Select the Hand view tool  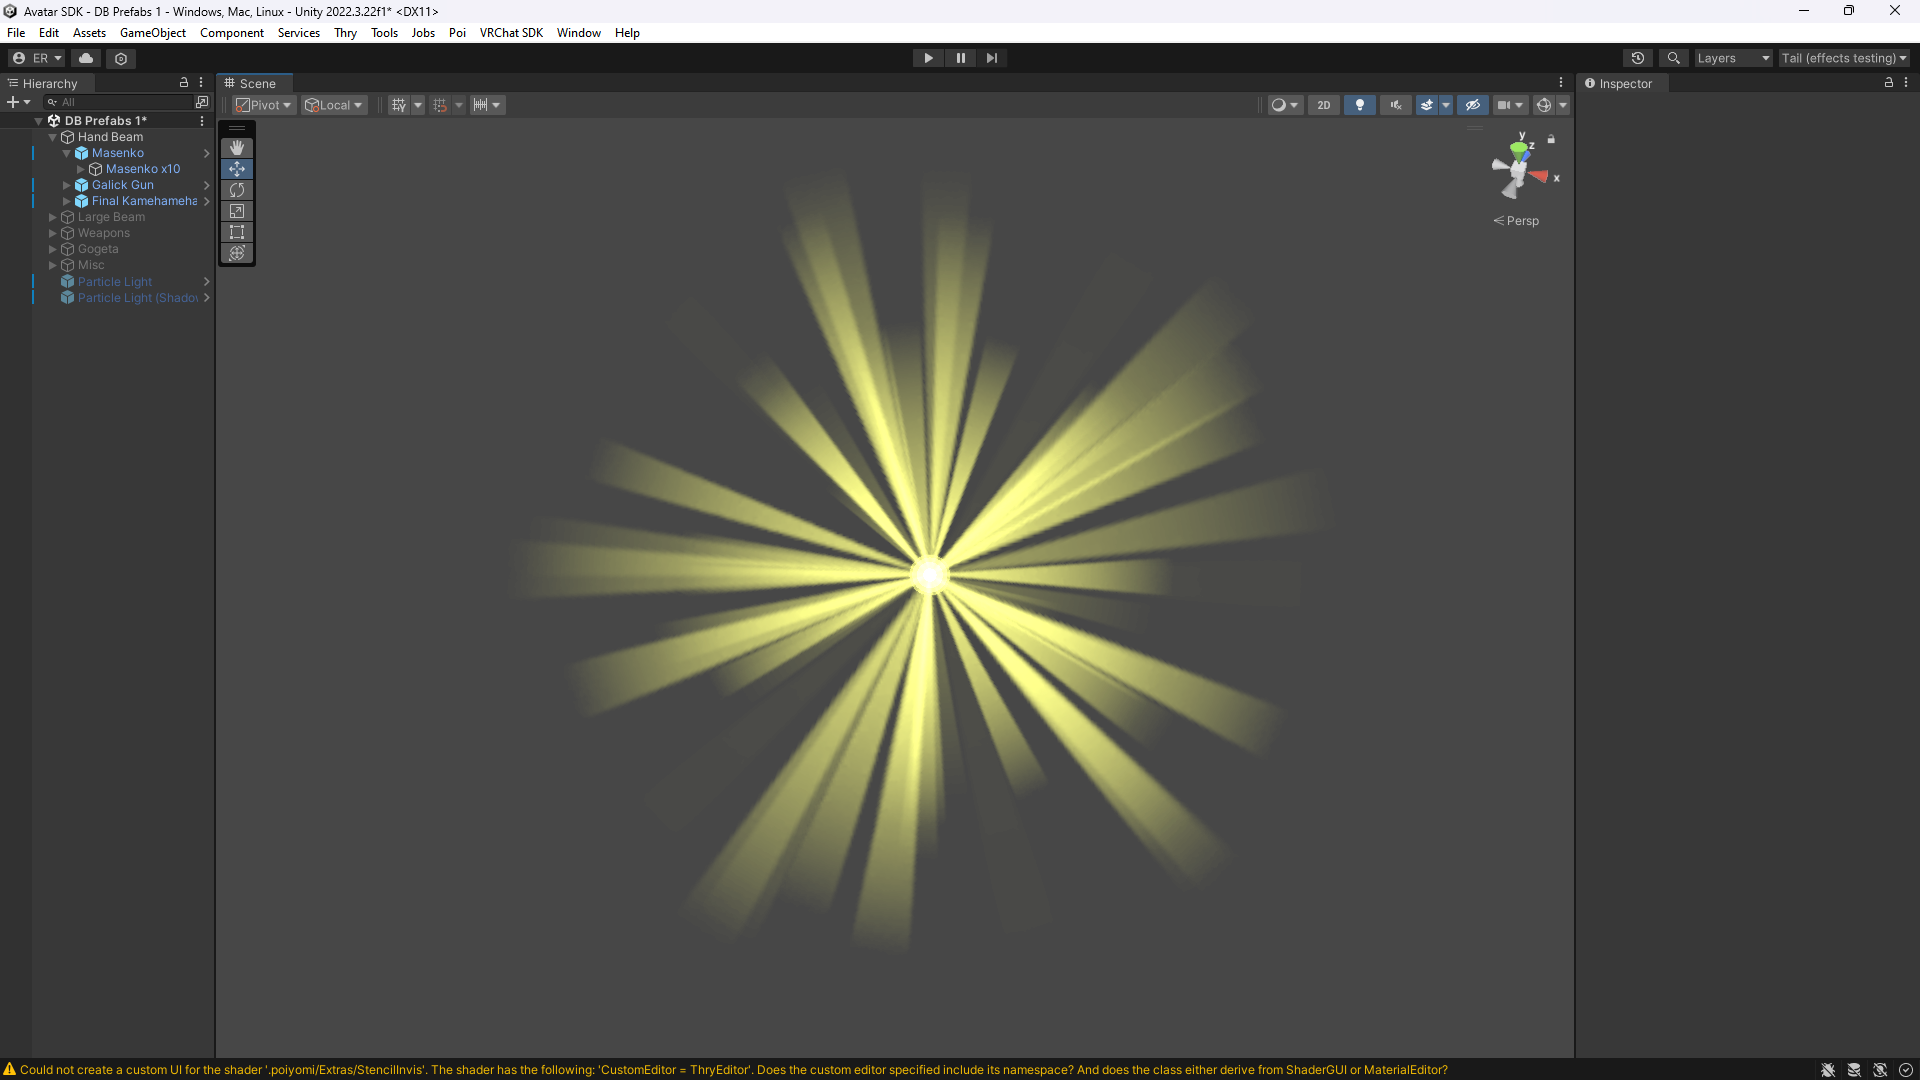237,148
